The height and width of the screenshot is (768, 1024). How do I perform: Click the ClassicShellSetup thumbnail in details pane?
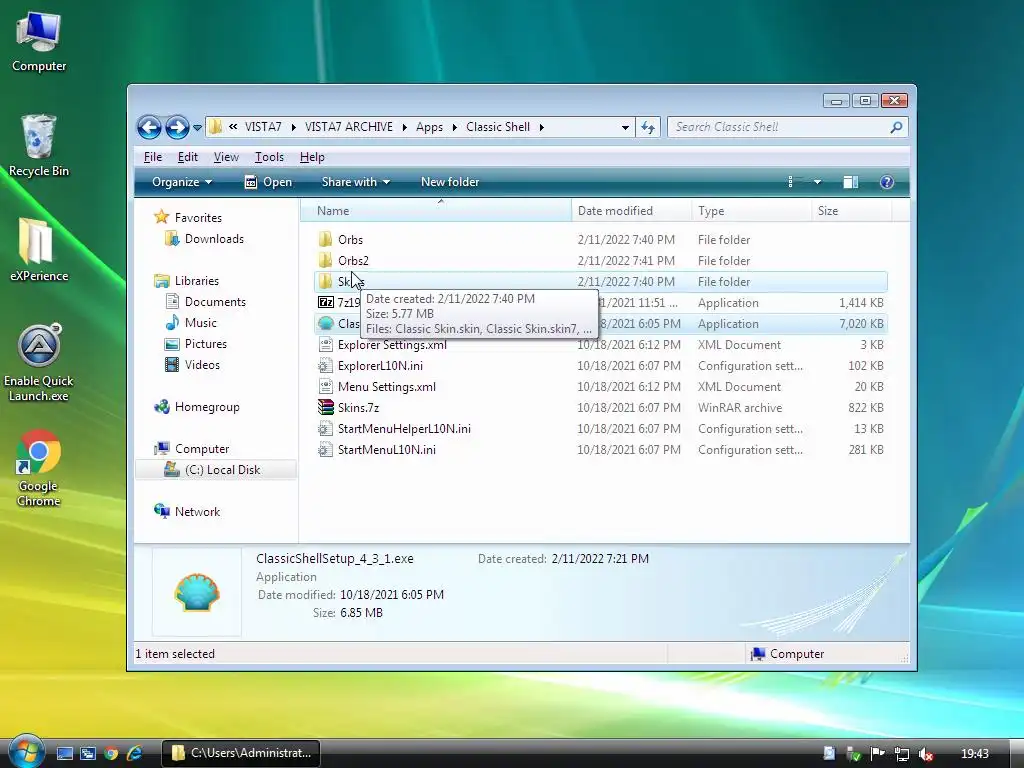point(197,592)
